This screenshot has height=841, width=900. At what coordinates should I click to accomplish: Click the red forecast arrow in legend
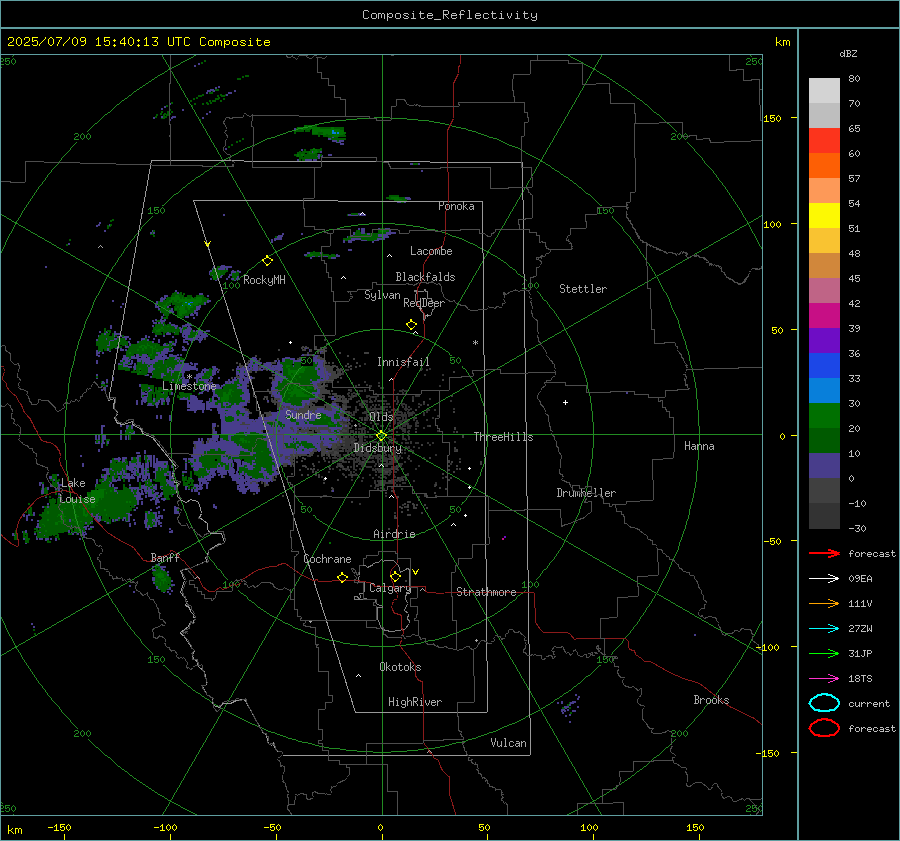[824, 553]
